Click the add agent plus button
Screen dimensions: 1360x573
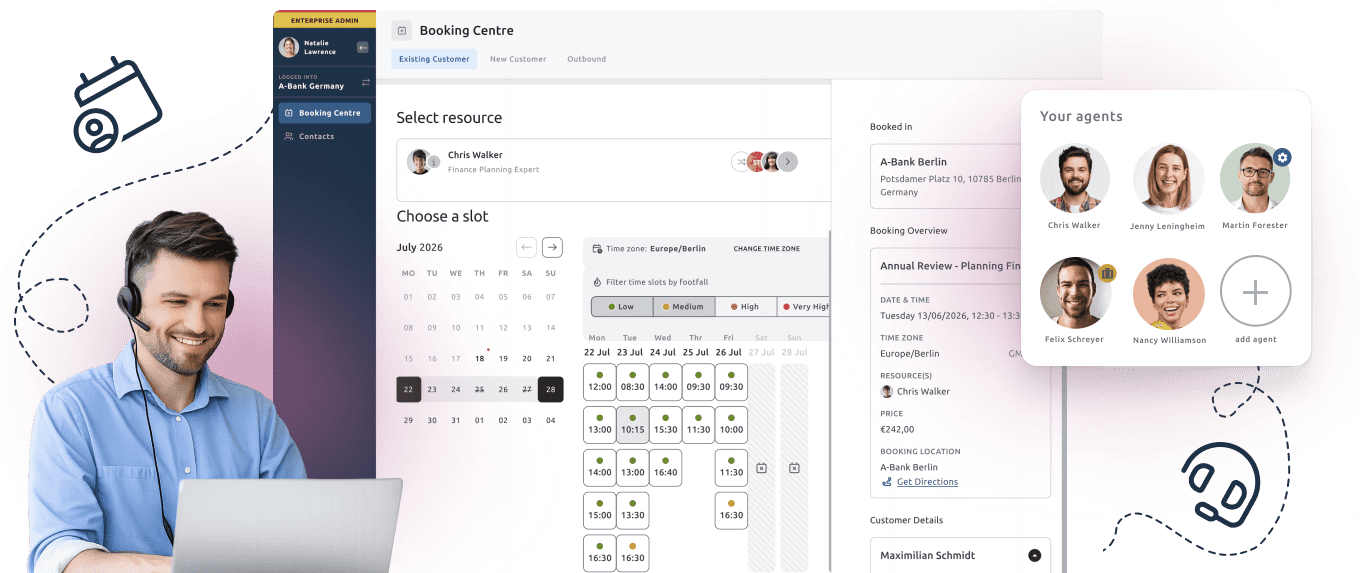(x=1256, y=291)
